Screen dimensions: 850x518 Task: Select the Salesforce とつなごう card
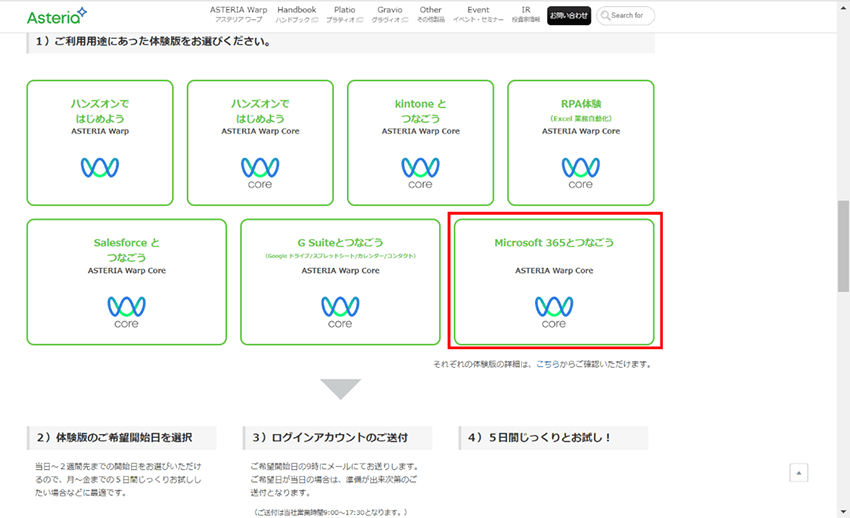[126, 282]
